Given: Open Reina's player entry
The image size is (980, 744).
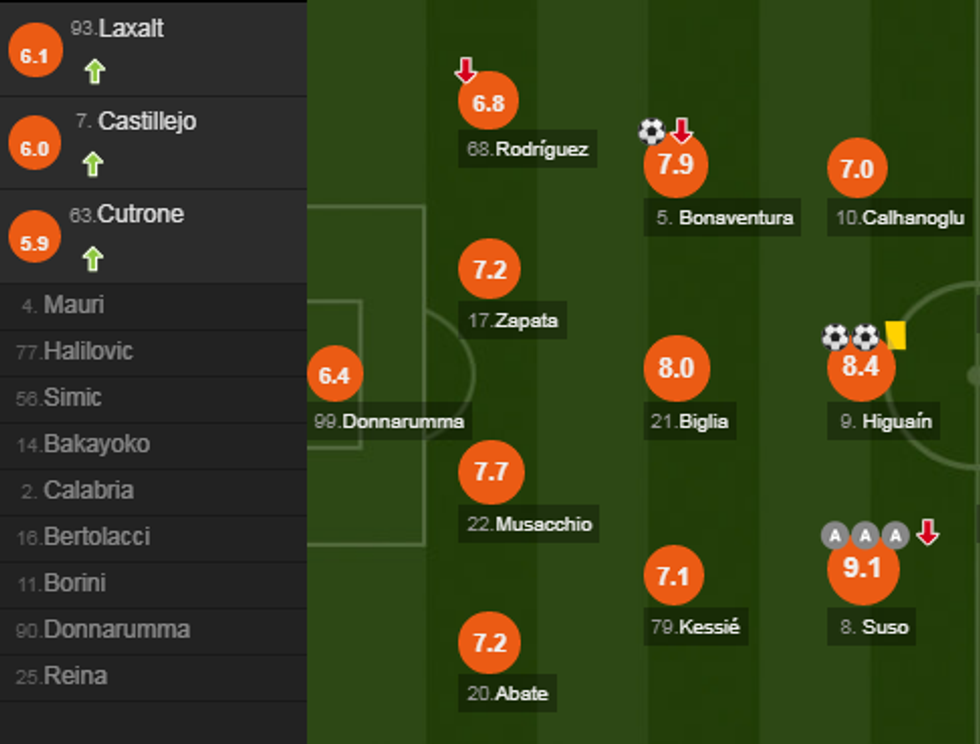Looking at the screenshot, I should pyautogui.click(x=75, y=676).
